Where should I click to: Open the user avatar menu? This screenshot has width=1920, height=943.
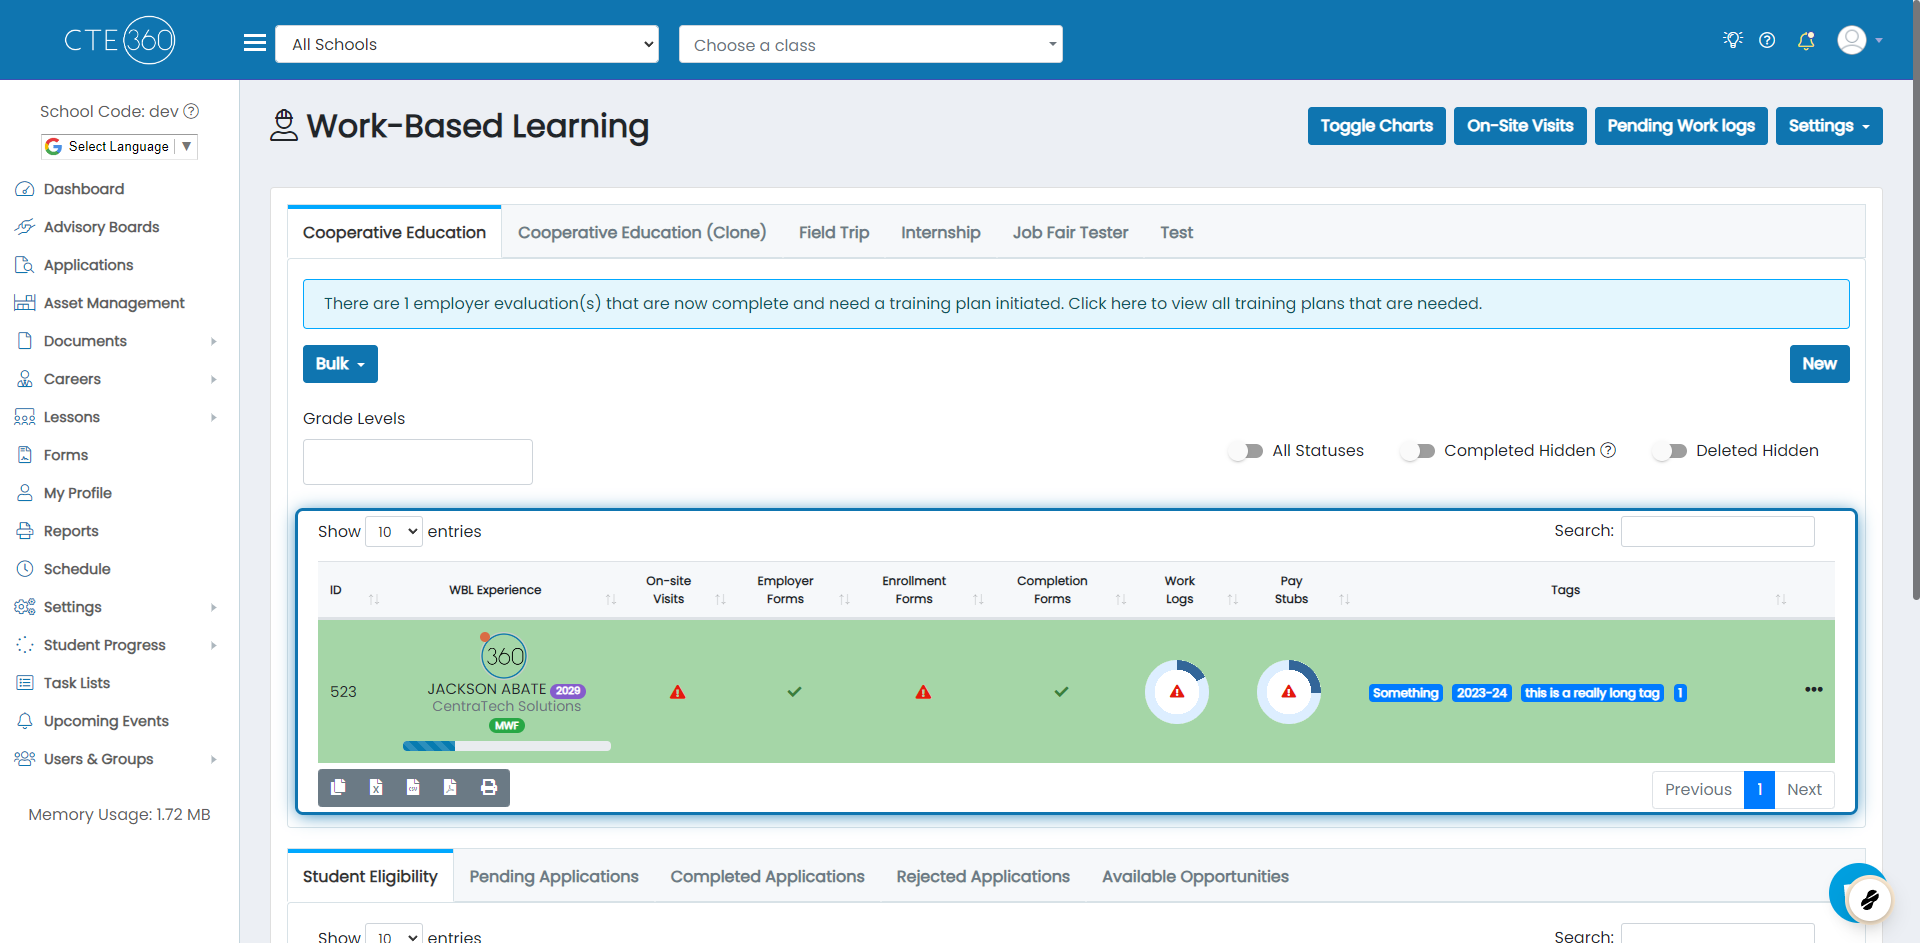click(1860, 40)
